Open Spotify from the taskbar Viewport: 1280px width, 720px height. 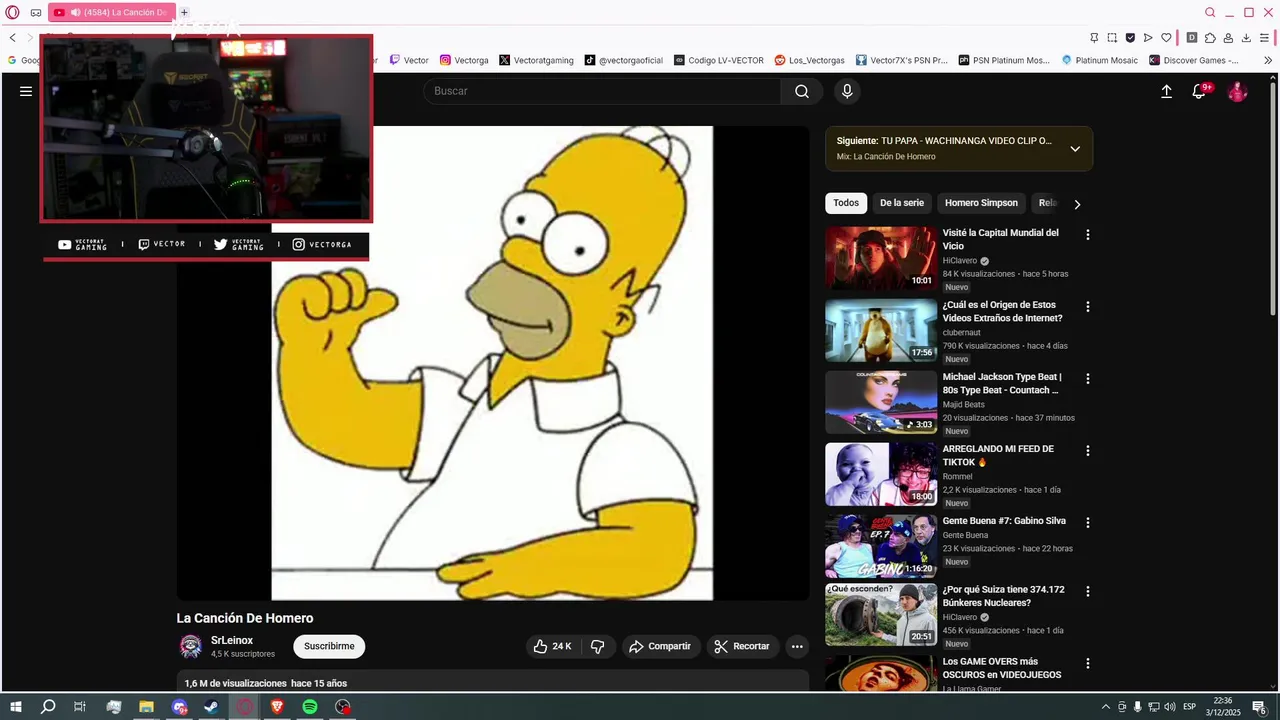[310, 707]
